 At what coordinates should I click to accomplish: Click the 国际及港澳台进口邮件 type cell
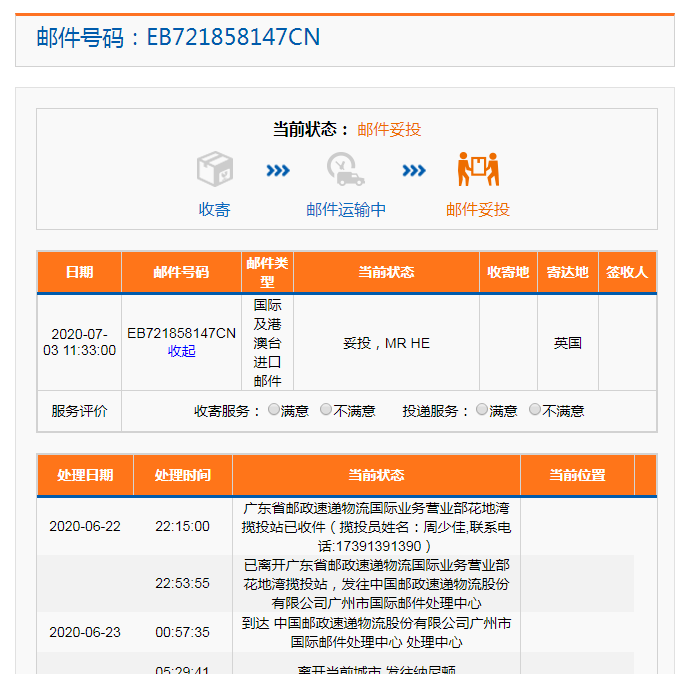(268, 343)
